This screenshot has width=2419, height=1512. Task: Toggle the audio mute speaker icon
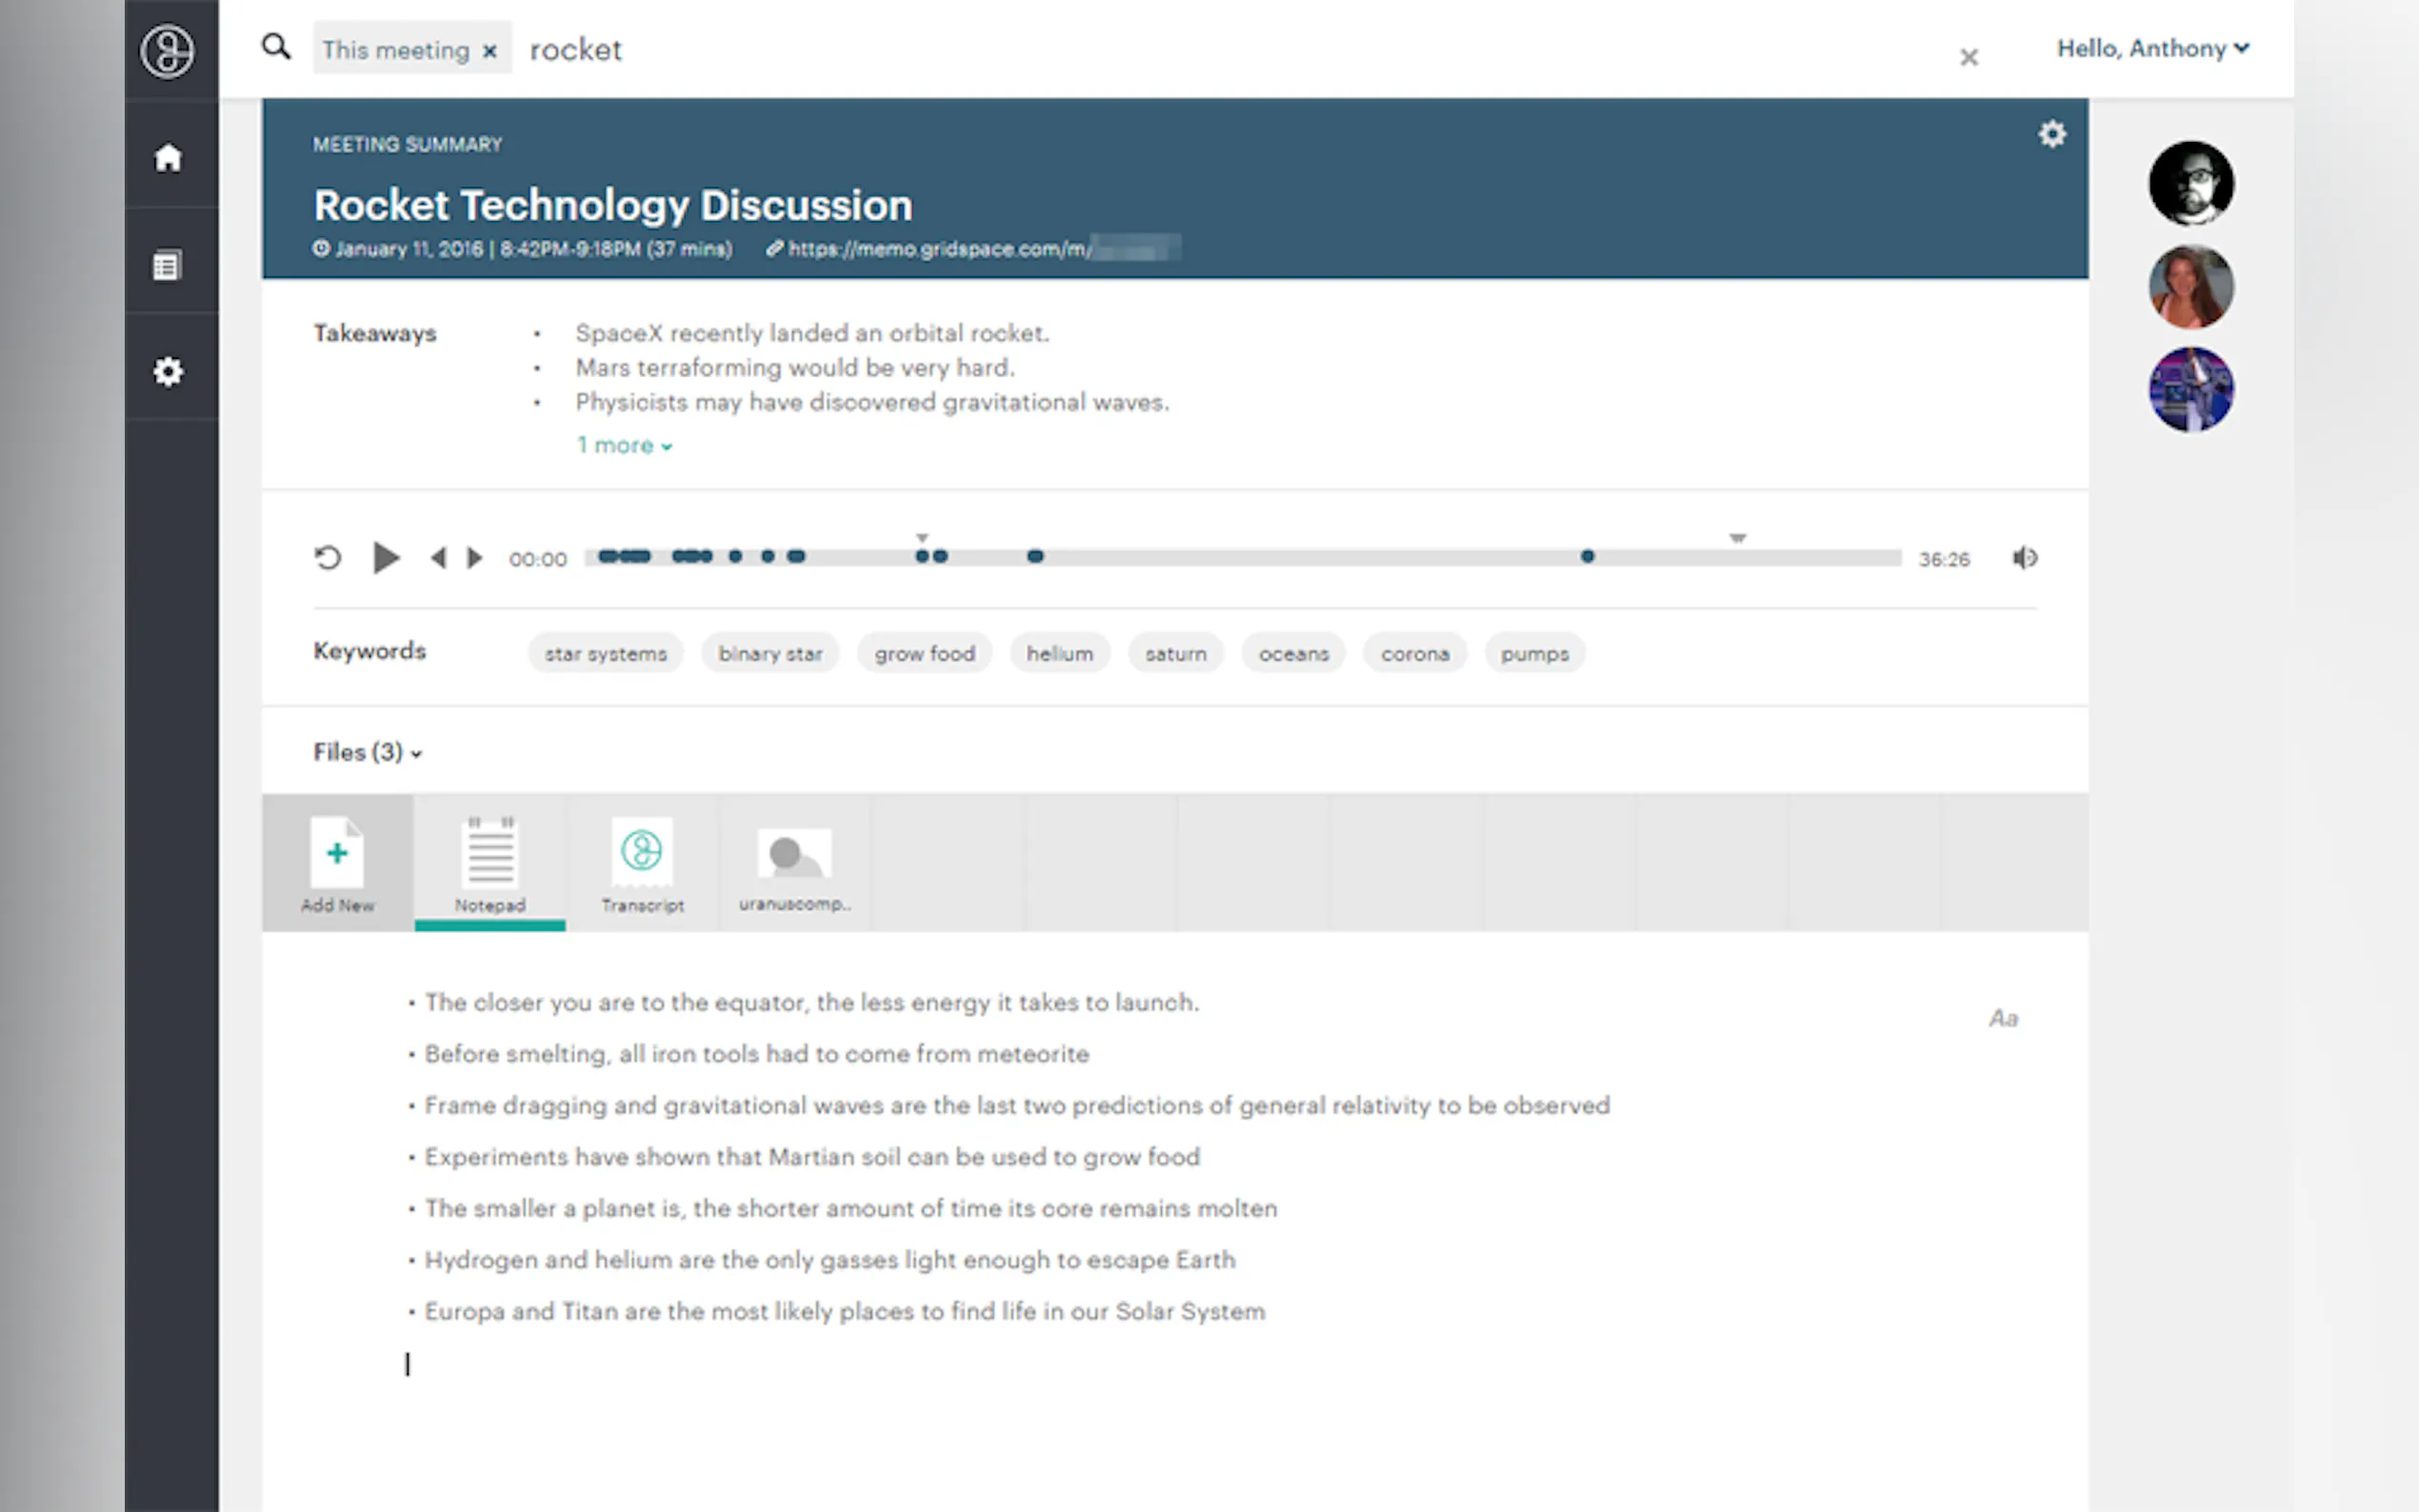2025,558
